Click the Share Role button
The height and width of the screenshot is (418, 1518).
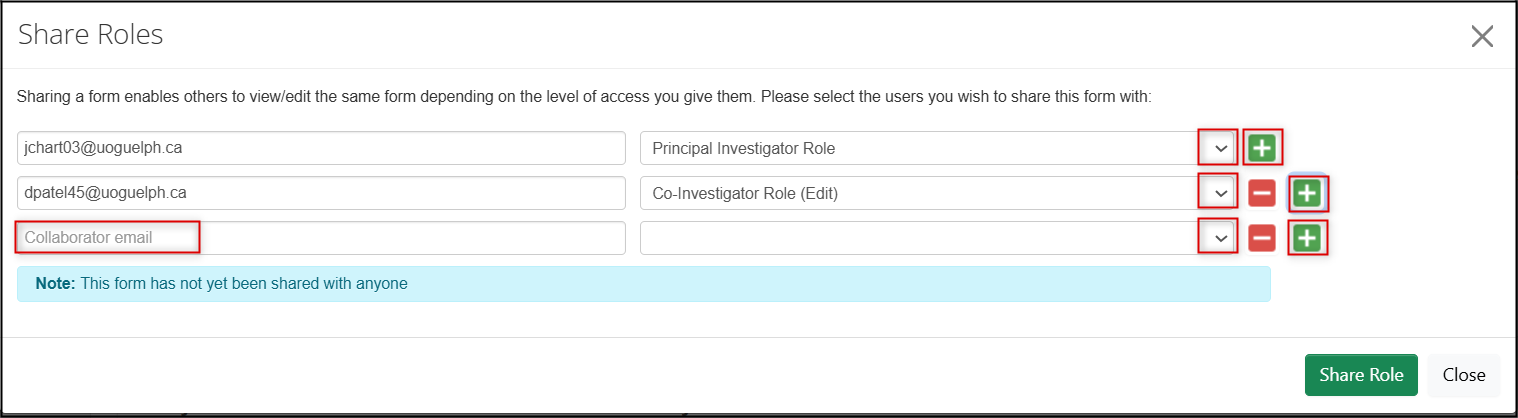pos(1361,375)
